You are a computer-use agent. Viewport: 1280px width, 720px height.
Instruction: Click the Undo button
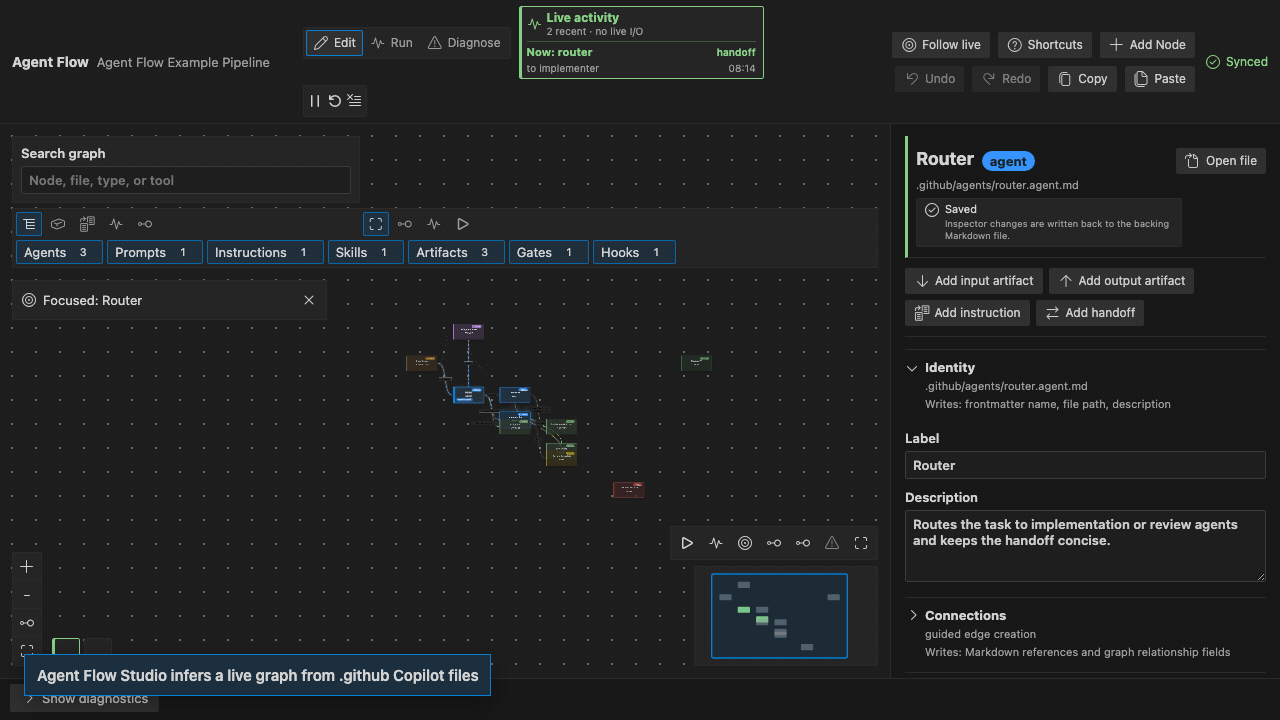930,79
